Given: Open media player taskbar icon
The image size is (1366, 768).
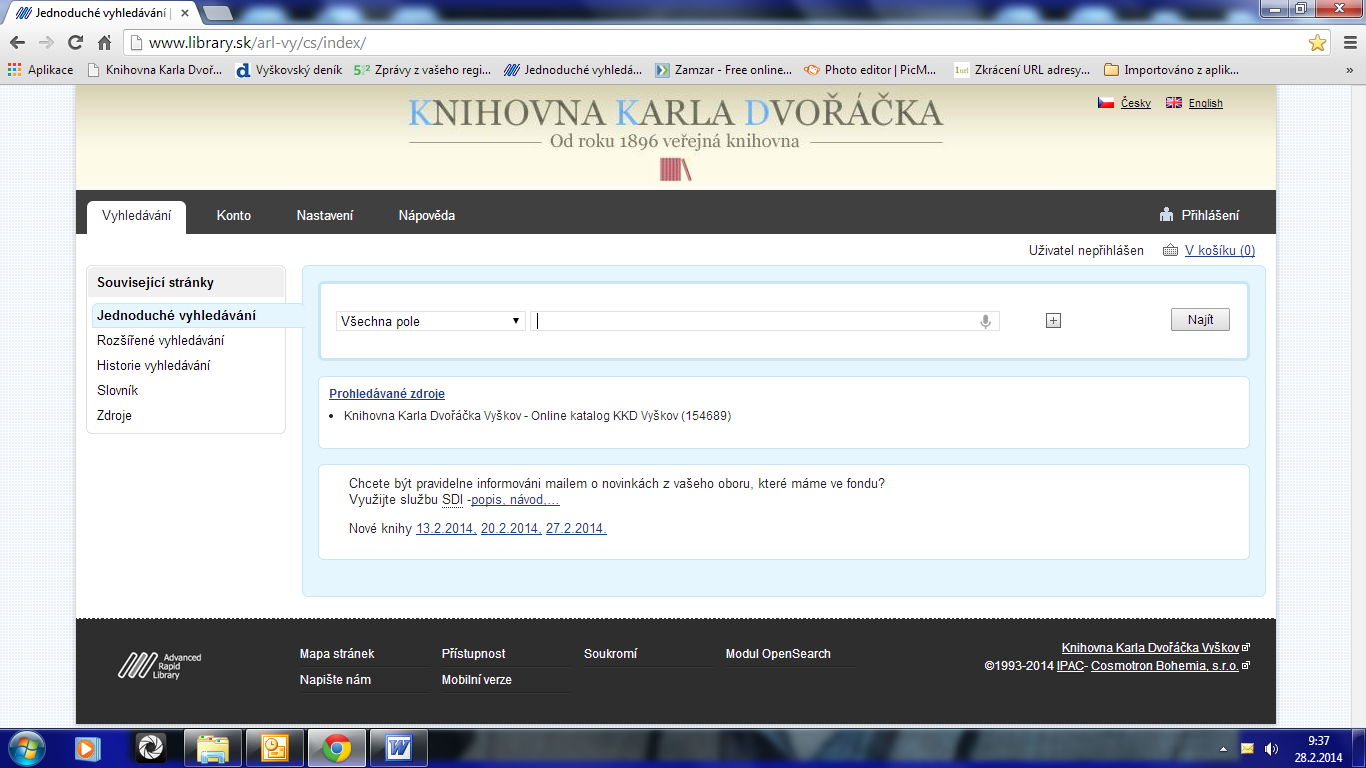Looking at the screenshot, I should pyautogui.click(x=89, y=748).
